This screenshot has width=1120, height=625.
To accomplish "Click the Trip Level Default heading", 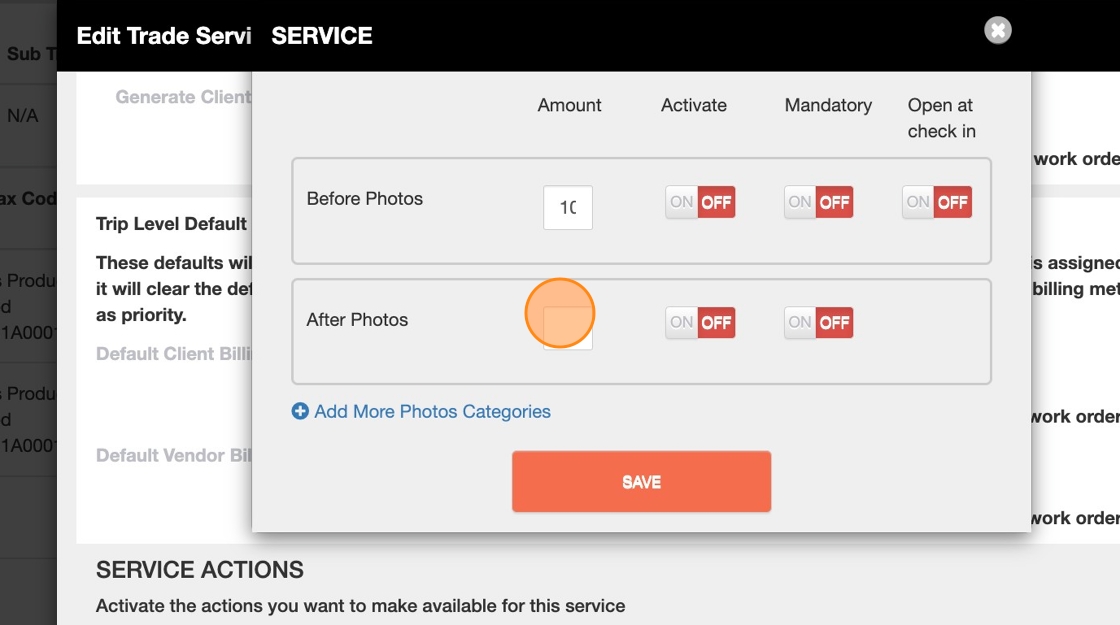I will click(171, 223).
